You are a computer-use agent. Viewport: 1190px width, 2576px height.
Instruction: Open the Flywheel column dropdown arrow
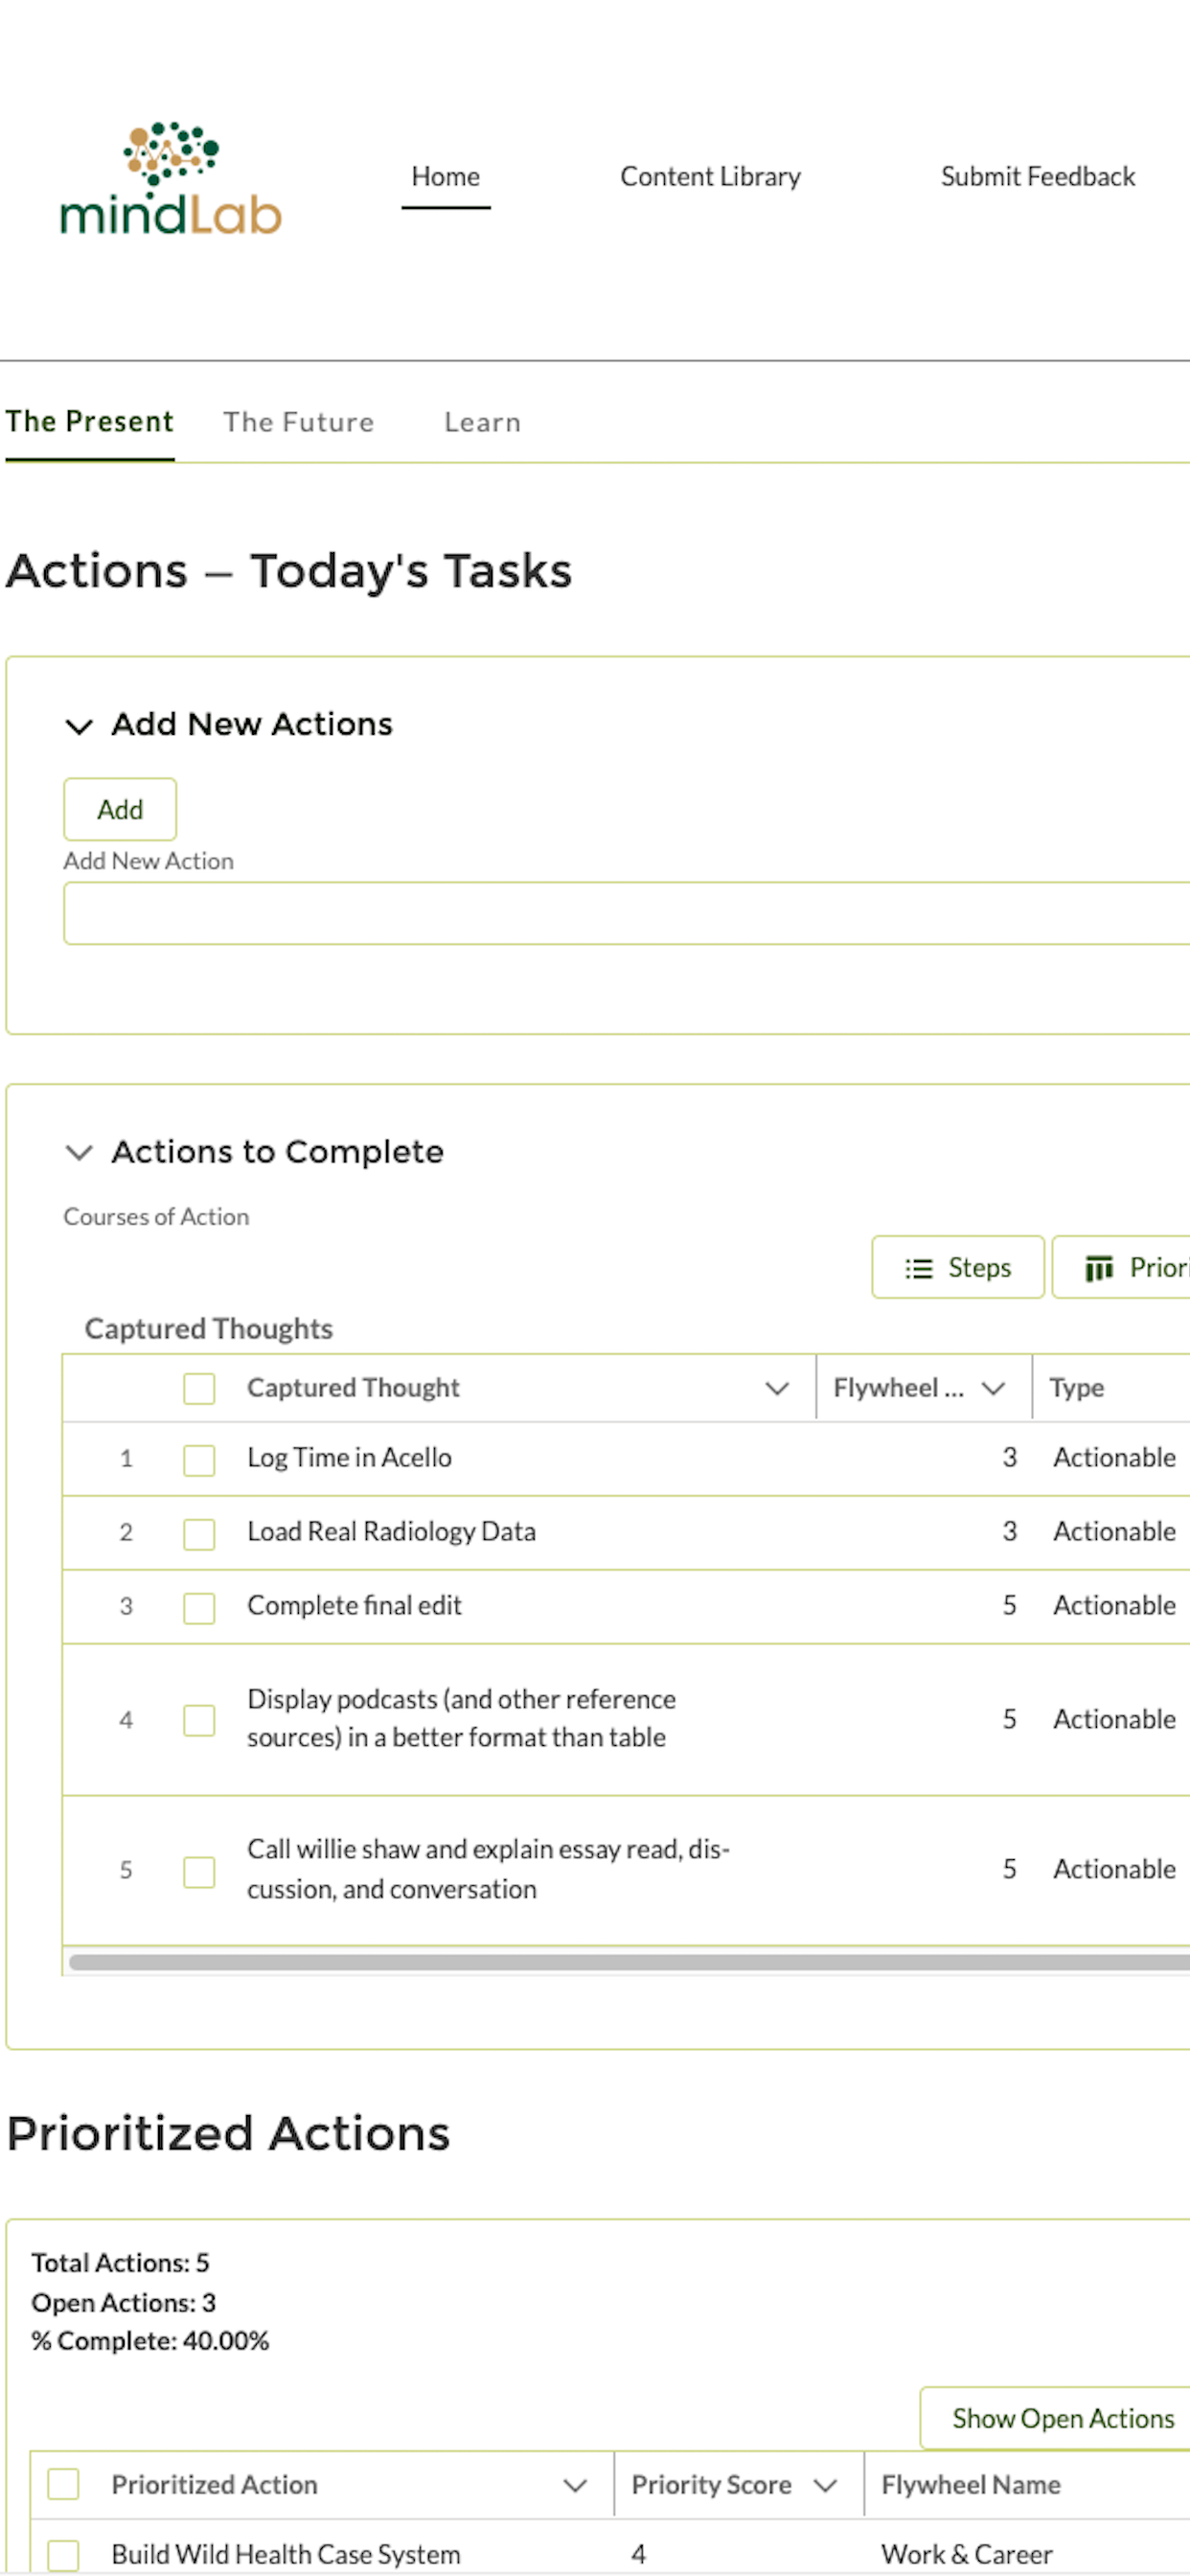pos(993,1388)
